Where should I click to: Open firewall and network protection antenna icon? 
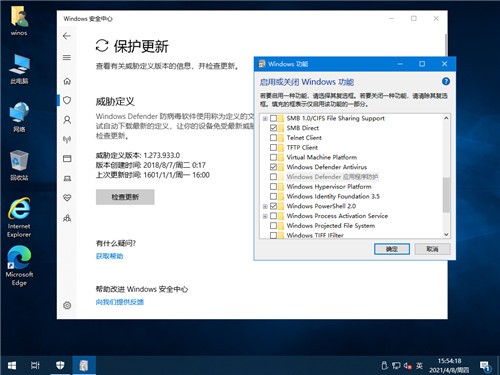pyautogui.click(x=67, y=139)
